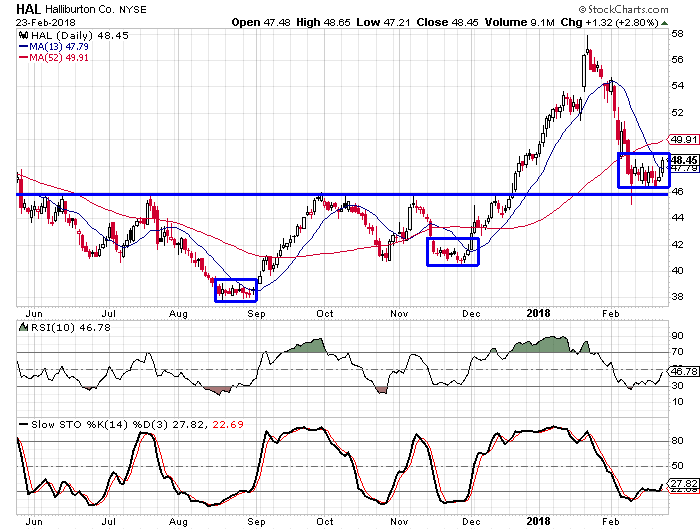Viewport: 700px width, 530px height.
Task: Click the 38 price axis label
Action: pyautogui.click(x=678, y=297)
